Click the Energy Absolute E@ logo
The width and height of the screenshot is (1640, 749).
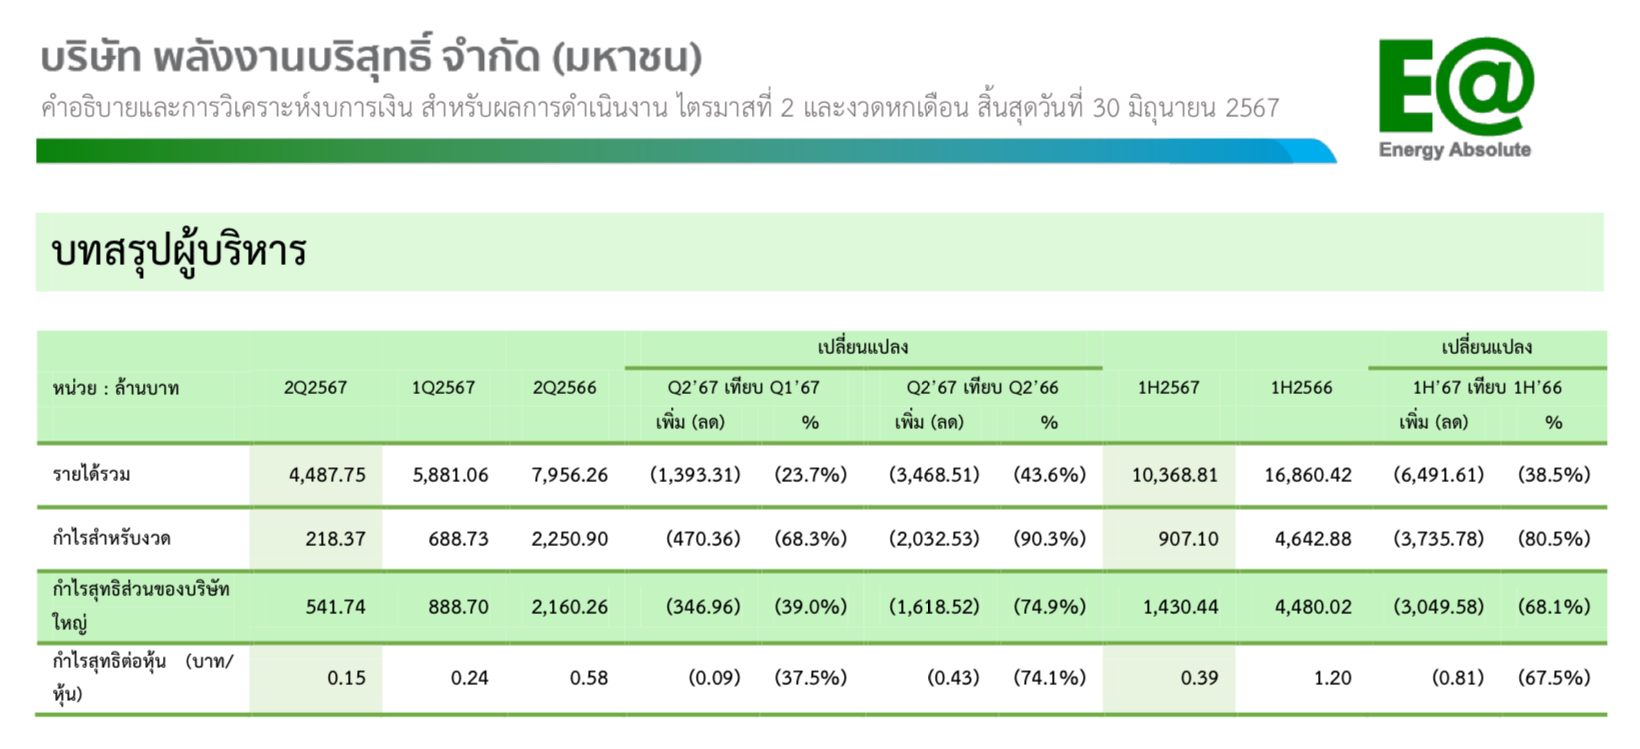[1455, 86]
